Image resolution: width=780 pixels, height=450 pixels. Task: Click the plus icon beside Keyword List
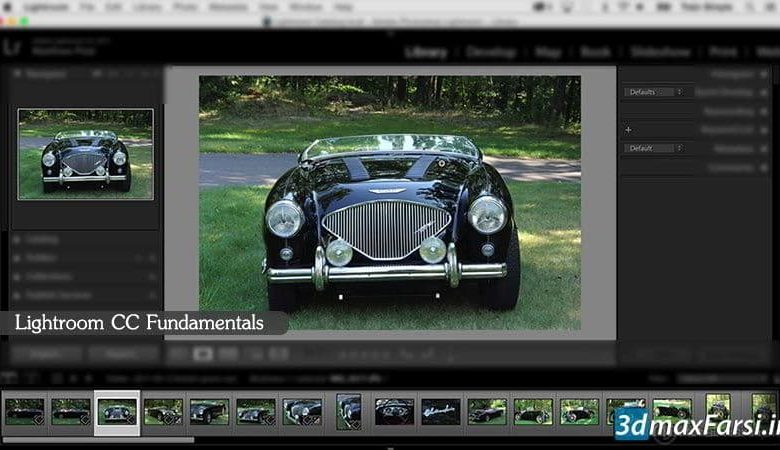tap(628, 130)
